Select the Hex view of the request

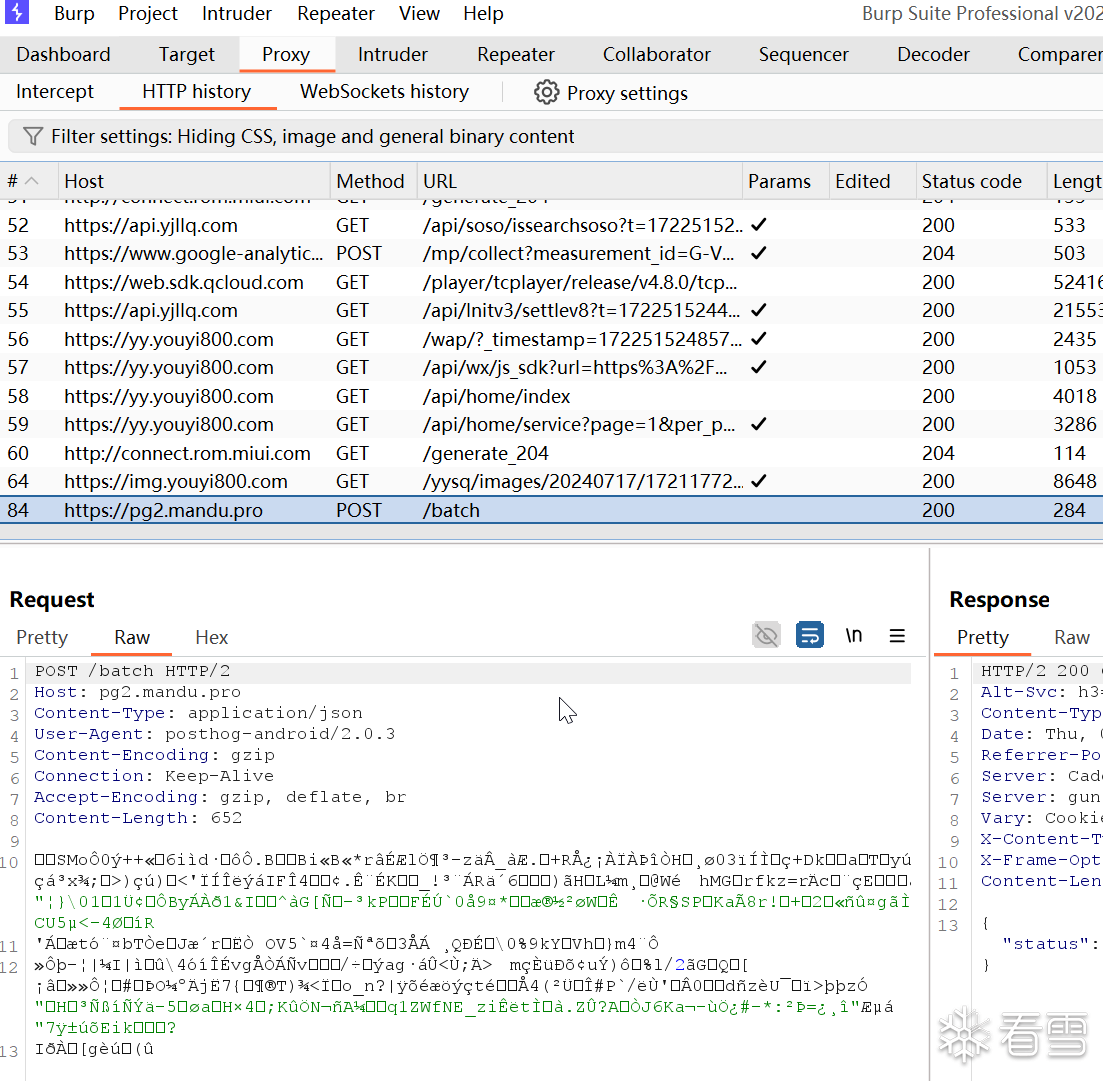(212, 637)
